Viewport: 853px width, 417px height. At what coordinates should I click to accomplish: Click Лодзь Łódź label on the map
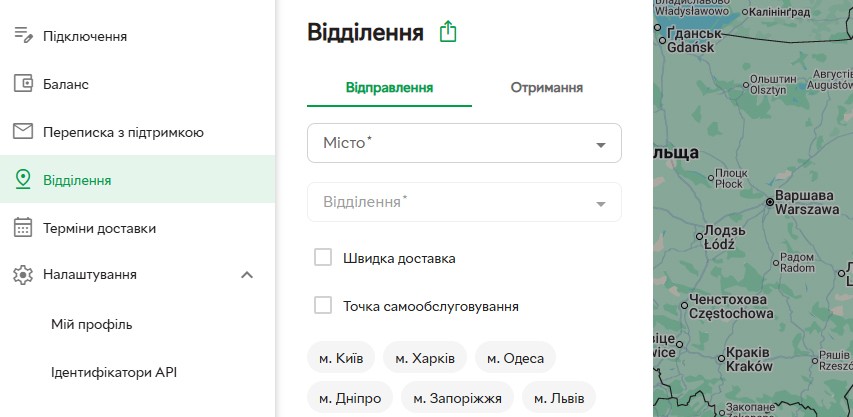click(724, 237)
